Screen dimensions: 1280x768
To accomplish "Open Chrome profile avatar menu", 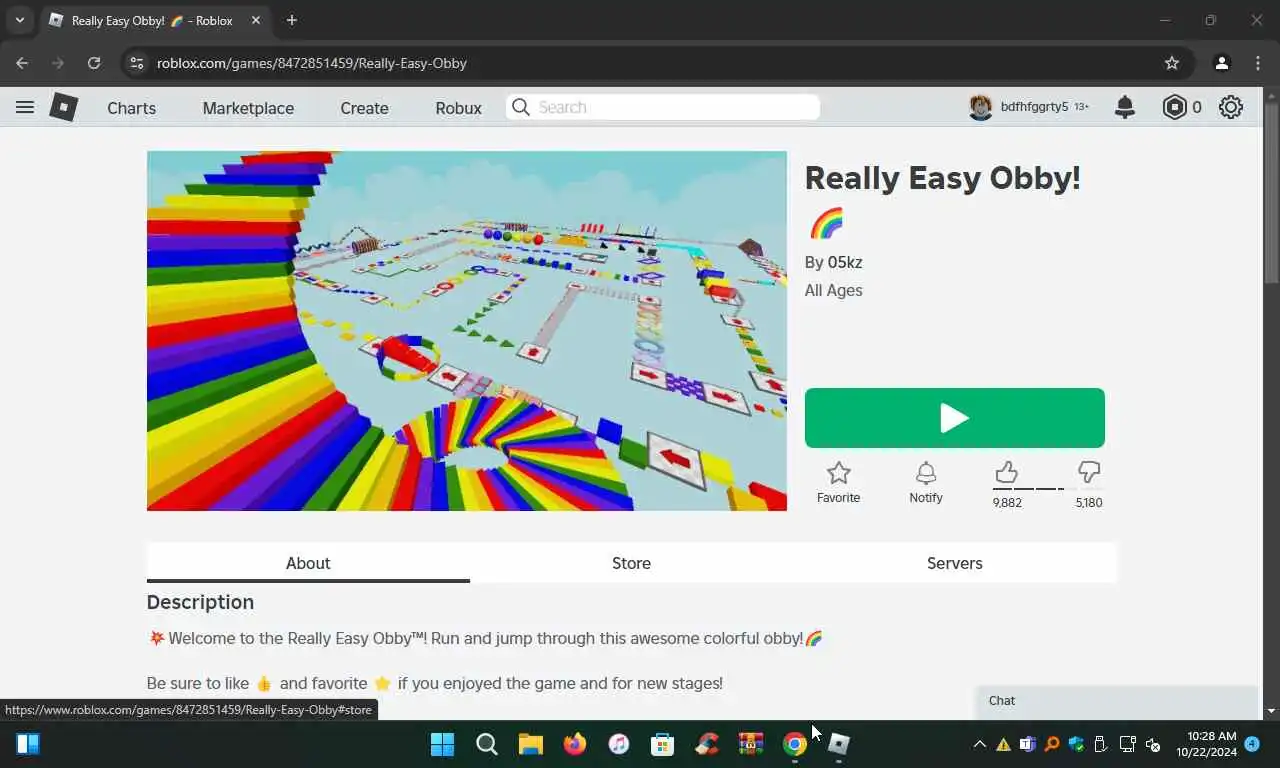I will pos(1221,63).
